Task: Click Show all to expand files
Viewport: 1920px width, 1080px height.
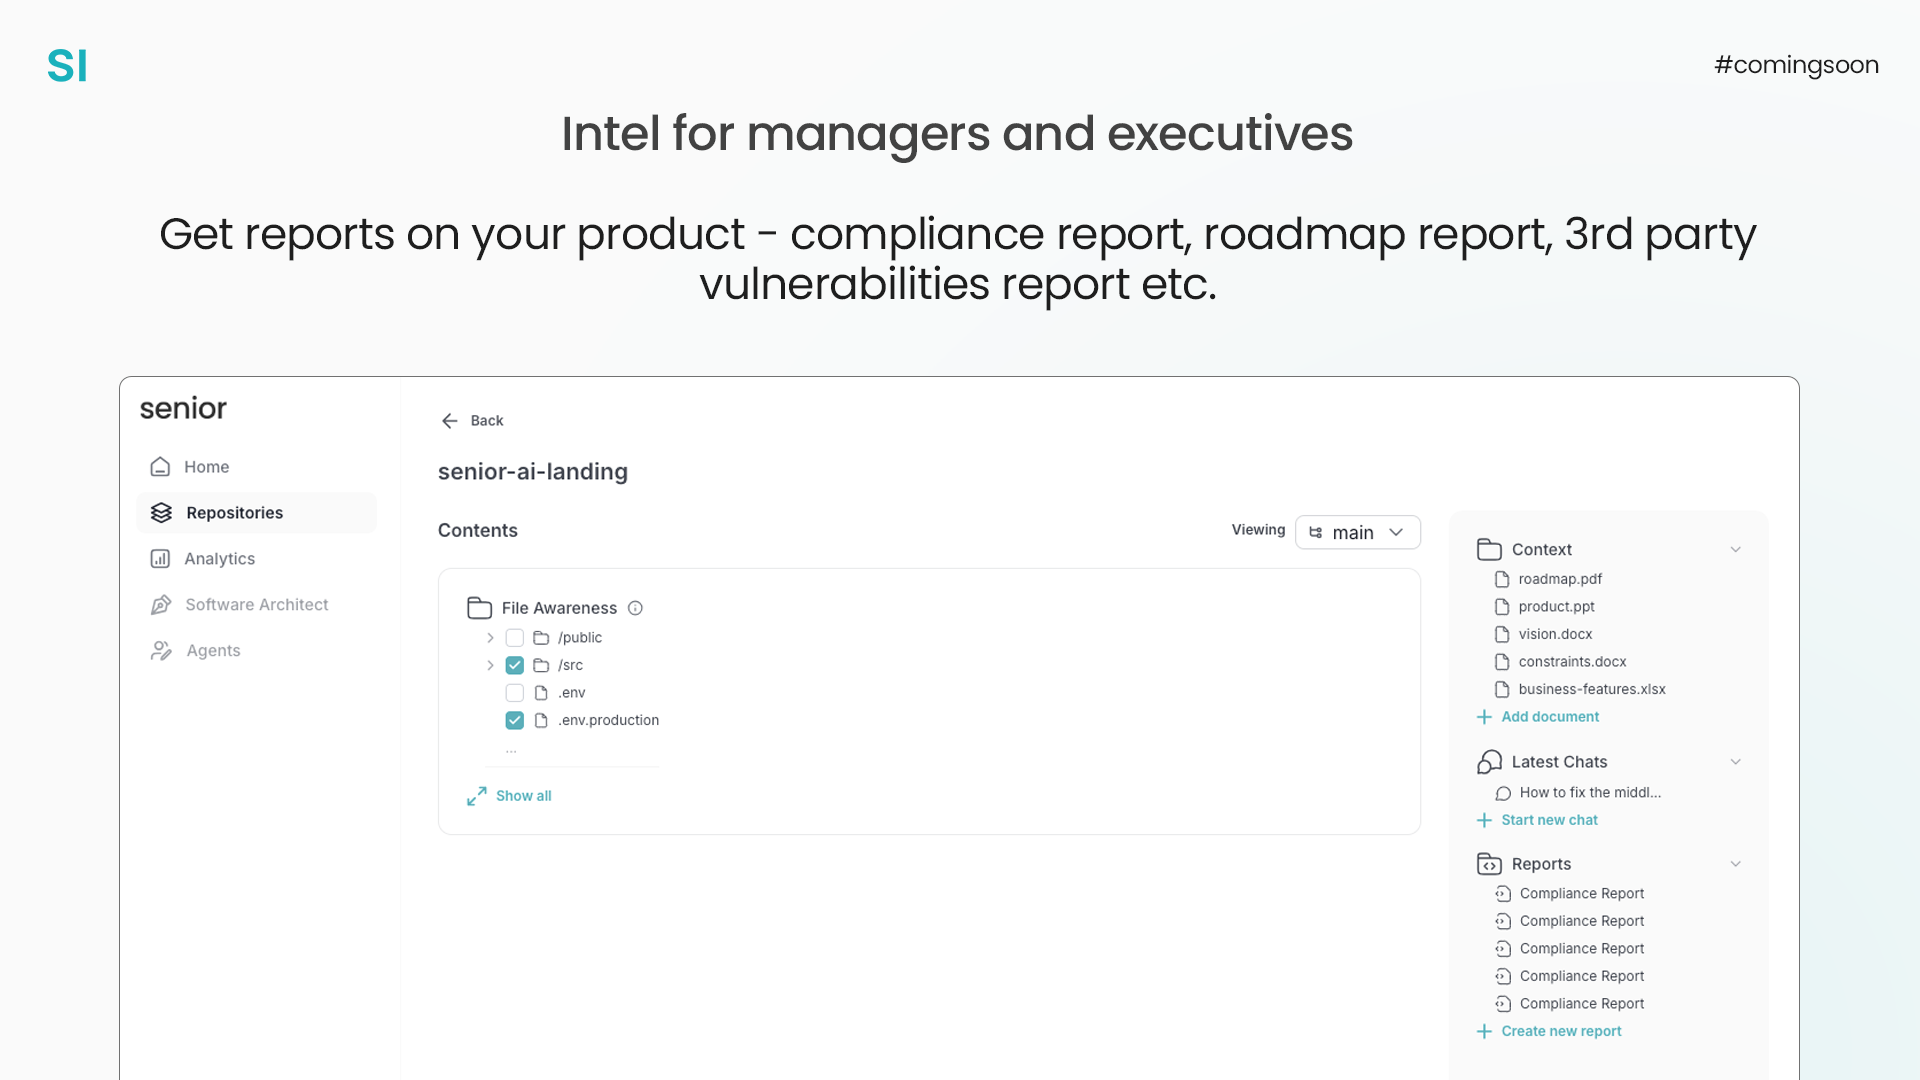Action: coord(523,796)
